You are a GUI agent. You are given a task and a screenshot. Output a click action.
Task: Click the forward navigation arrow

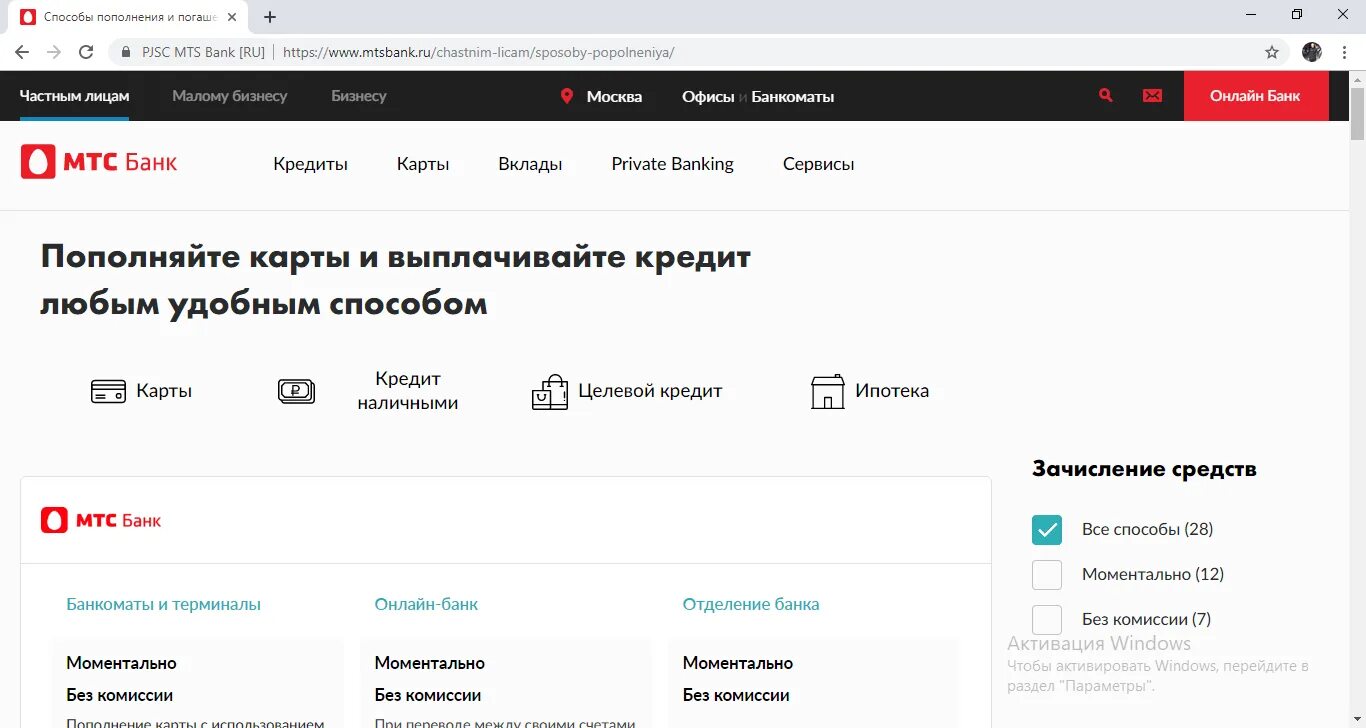pos(54,52)
